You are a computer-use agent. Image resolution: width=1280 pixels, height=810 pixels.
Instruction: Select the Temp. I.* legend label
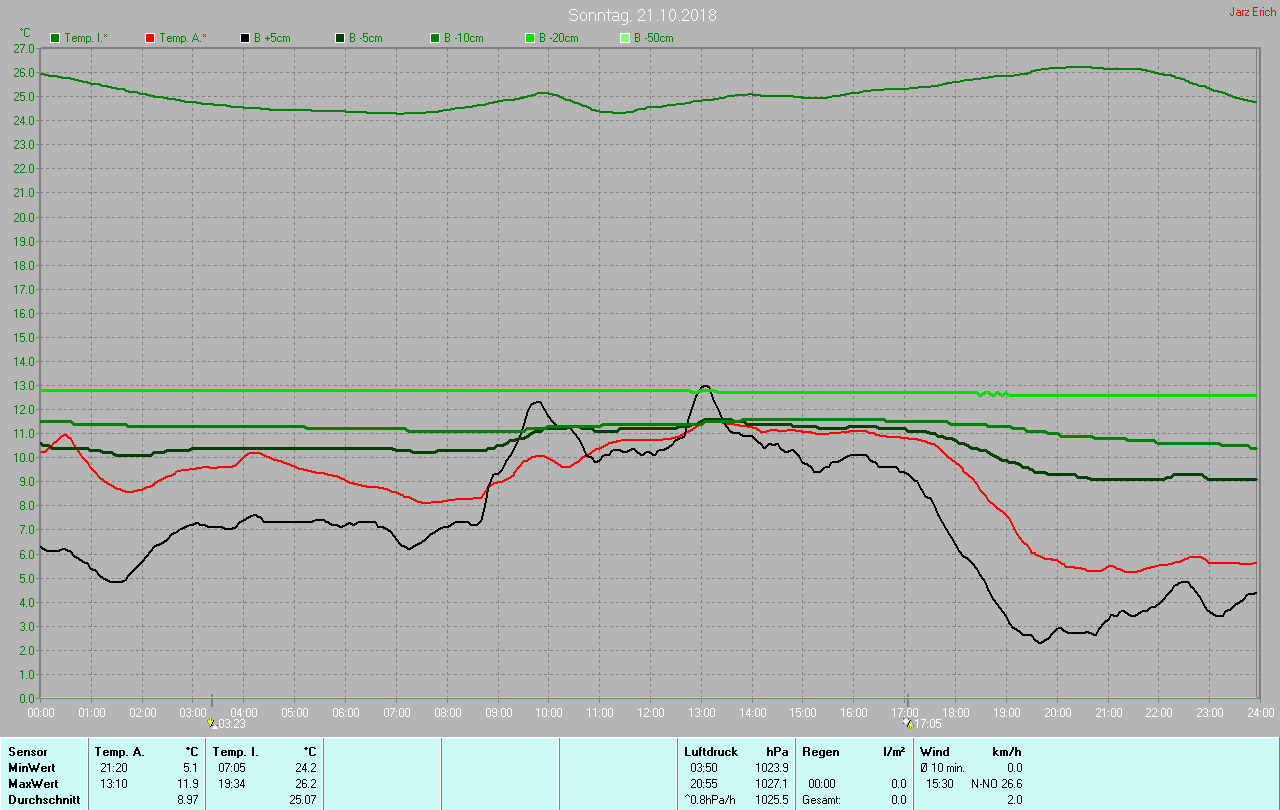tap(87, 38)
